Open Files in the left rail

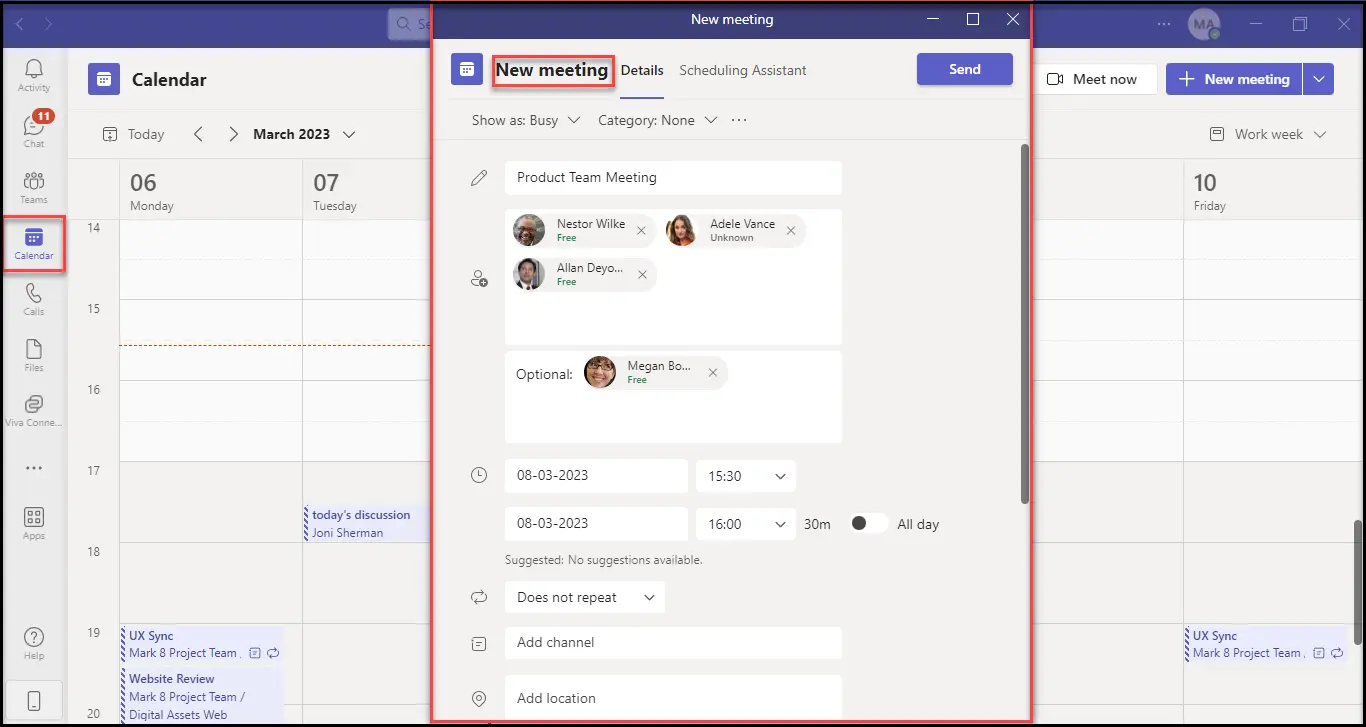(x=34, y=355)
